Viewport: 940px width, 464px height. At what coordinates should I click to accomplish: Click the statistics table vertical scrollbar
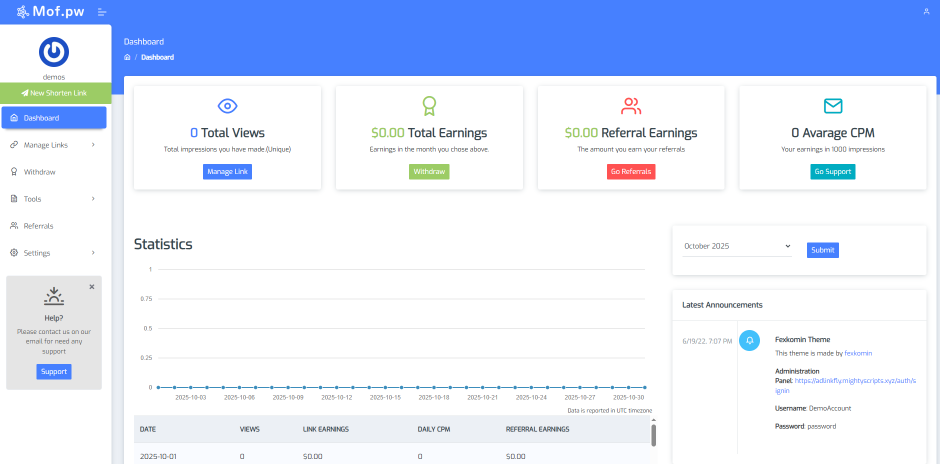(x=654, y=435)
